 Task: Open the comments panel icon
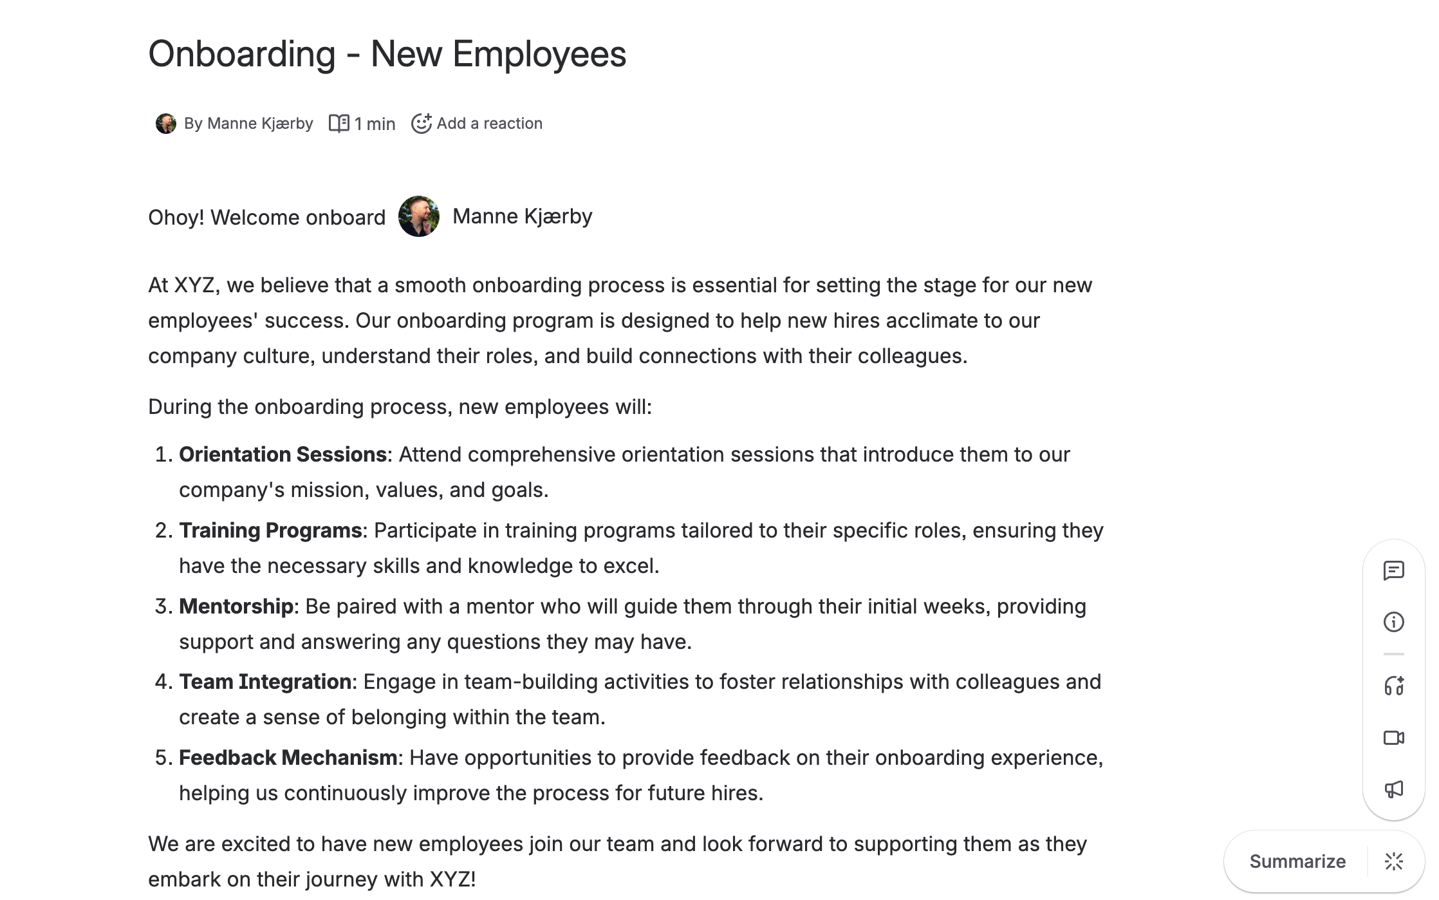[1393, 571]
